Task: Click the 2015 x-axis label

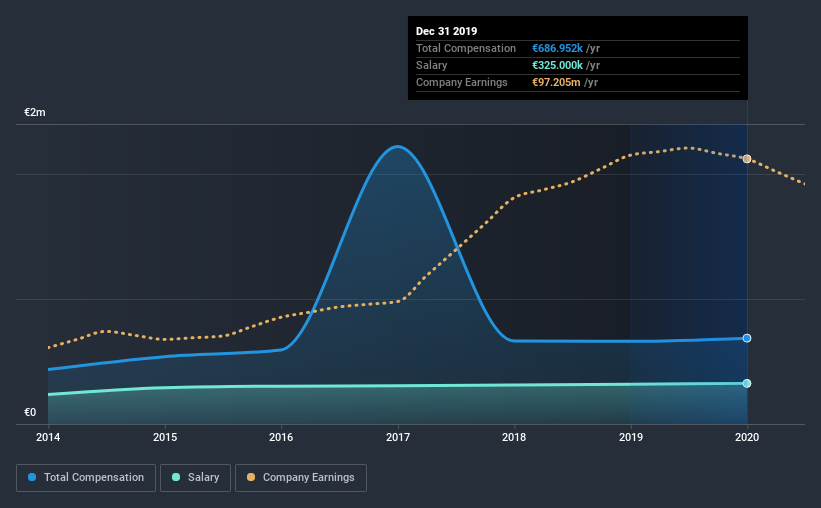Action: pos(165,437)
